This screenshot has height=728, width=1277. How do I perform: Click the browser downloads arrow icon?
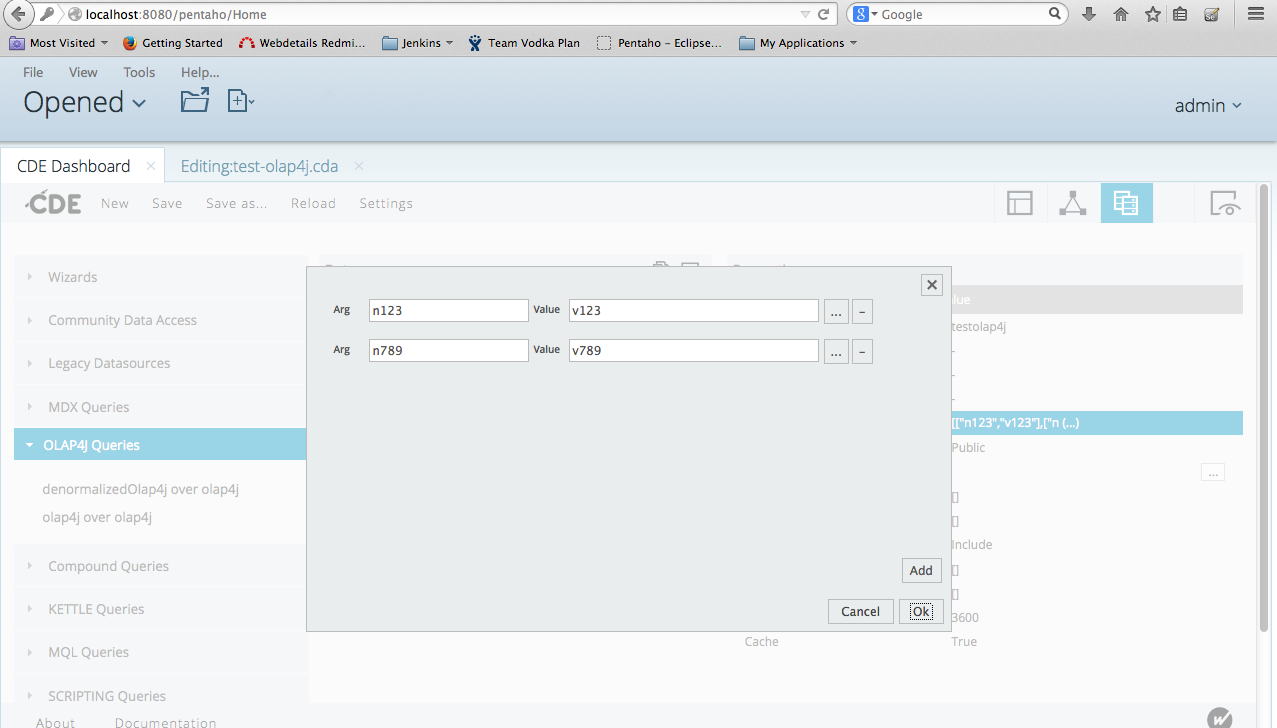(1089, 14)
